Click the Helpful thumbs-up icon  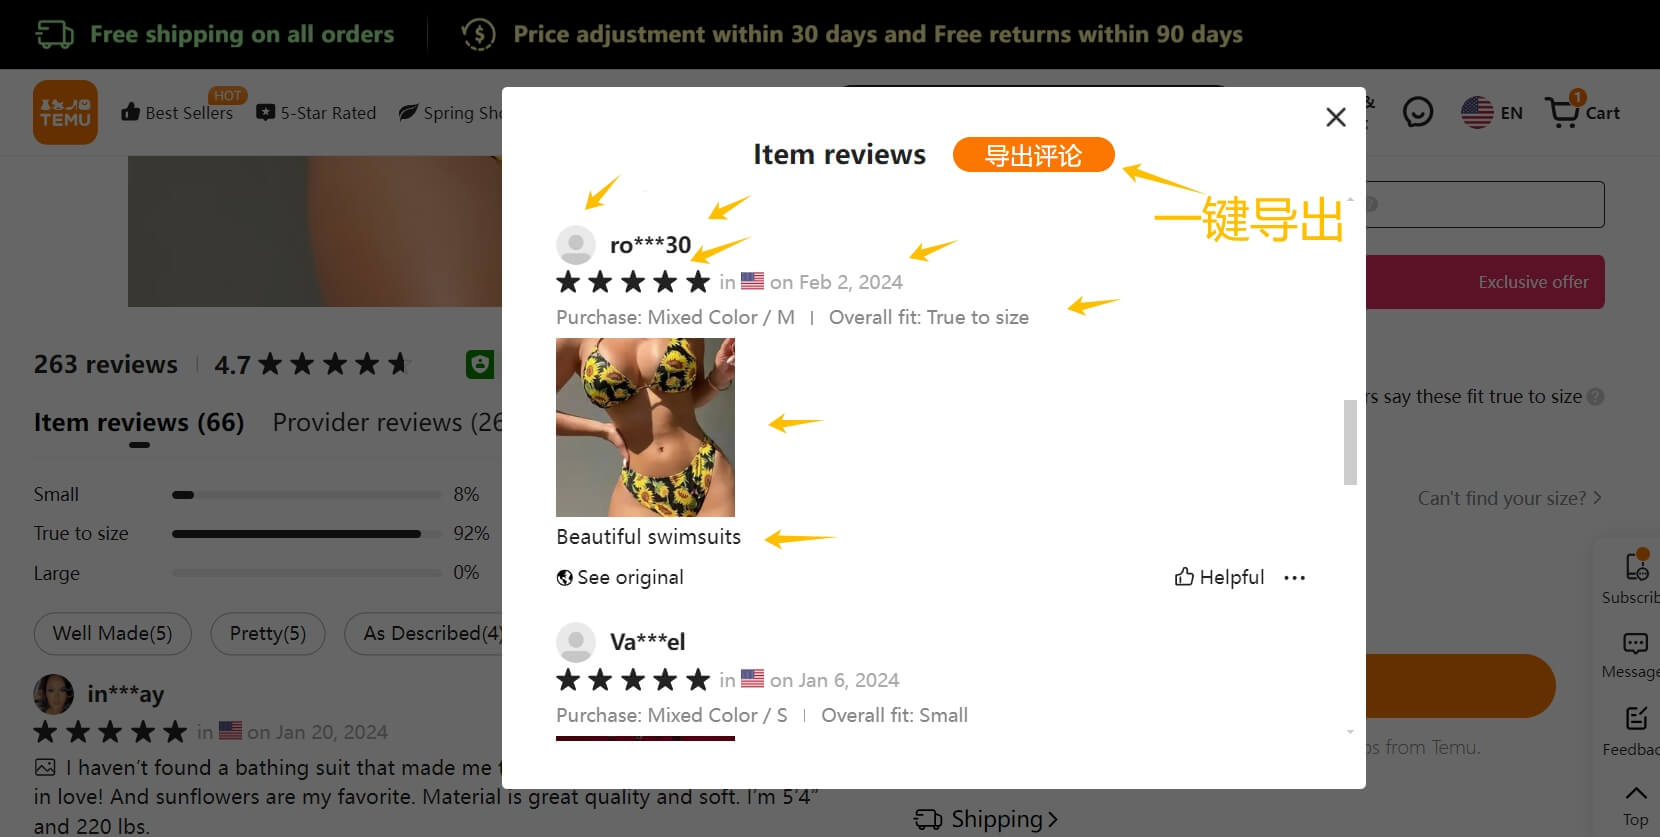click(x=1184, y=577)
